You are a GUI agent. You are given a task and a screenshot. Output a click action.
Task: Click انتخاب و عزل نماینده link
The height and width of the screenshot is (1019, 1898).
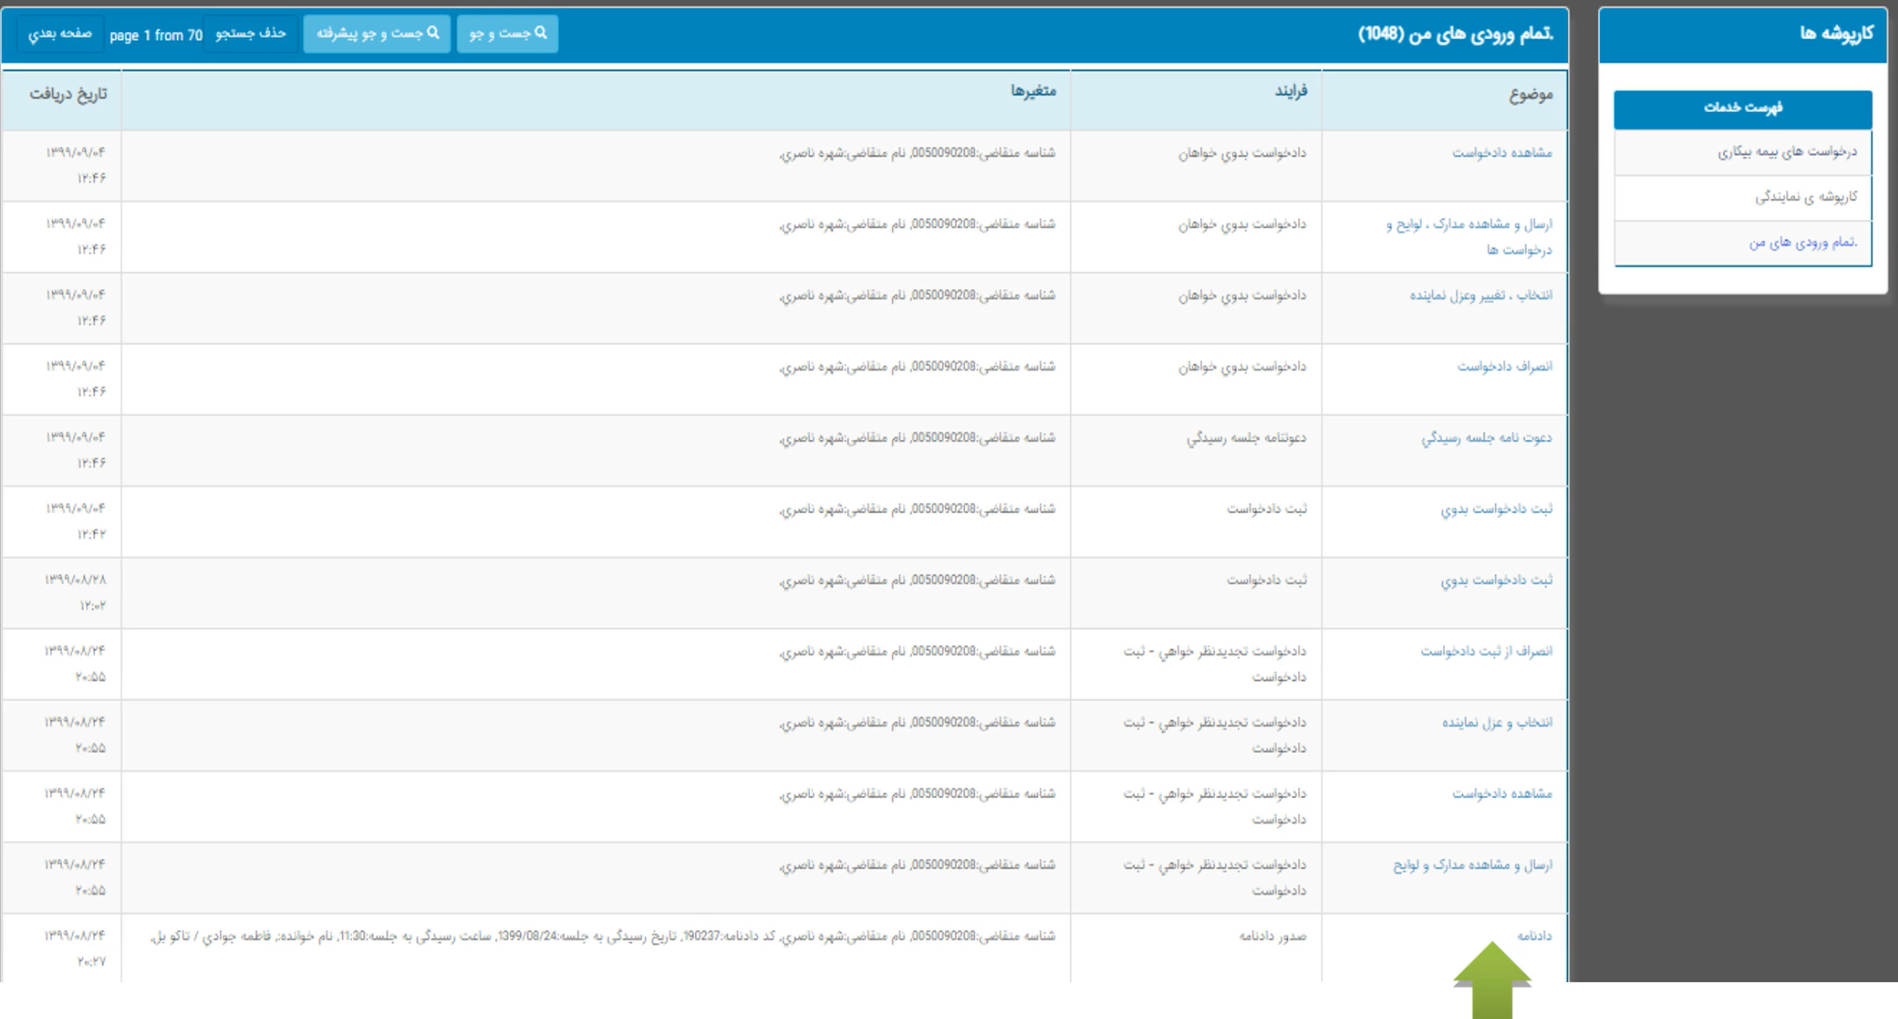click(x=1496, y=723)
